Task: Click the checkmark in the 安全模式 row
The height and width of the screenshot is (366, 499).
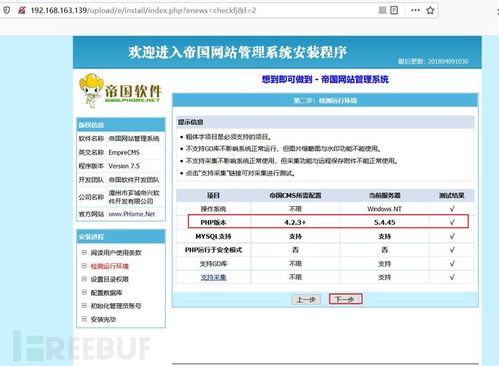Action: 452,249
